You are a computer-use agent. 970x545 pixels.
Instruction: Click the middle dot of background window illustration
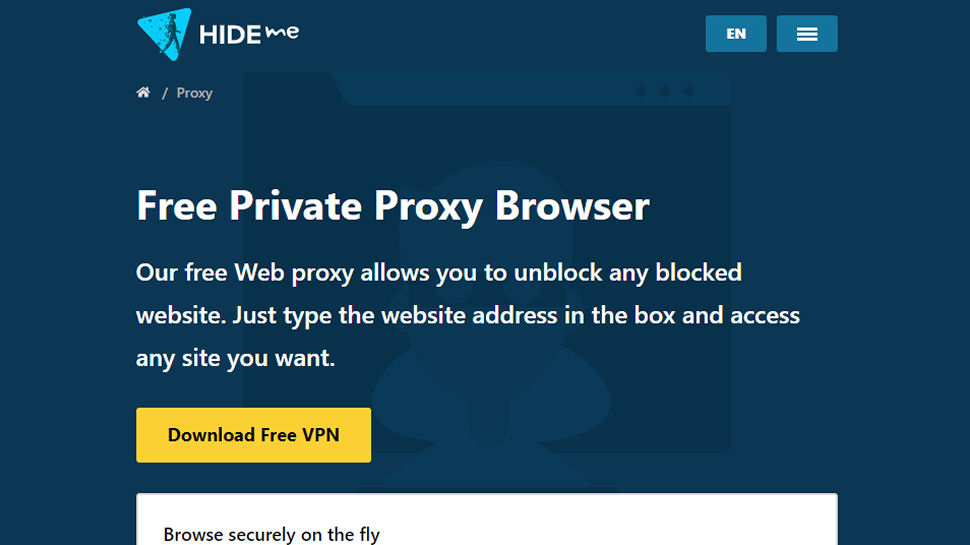665,92
